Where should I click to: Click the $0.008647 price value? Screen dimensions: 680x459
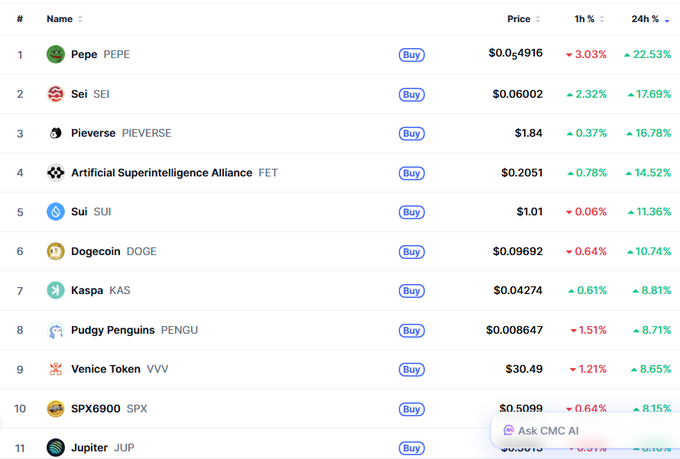coord(514,330)
